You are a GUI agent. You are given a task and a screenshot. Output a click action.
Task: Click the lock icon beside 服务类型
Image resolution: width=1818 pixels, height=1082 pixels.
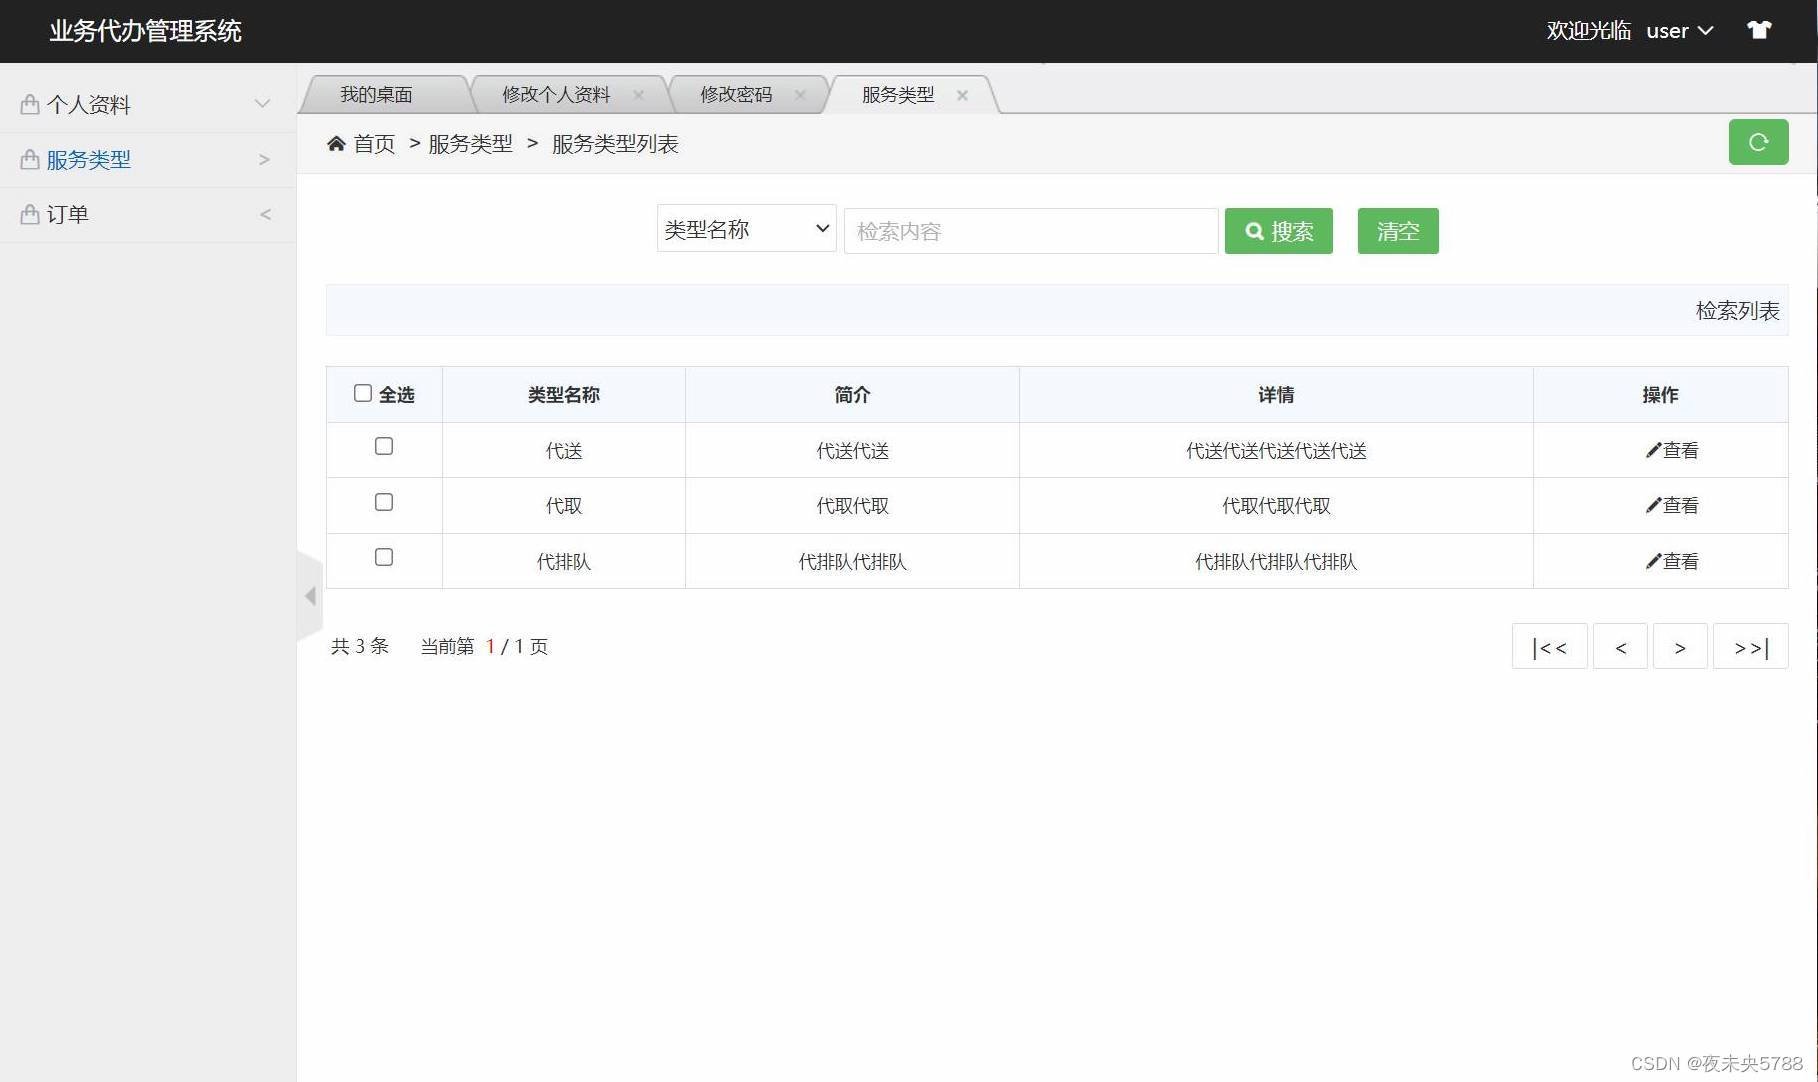click(30, 159)
